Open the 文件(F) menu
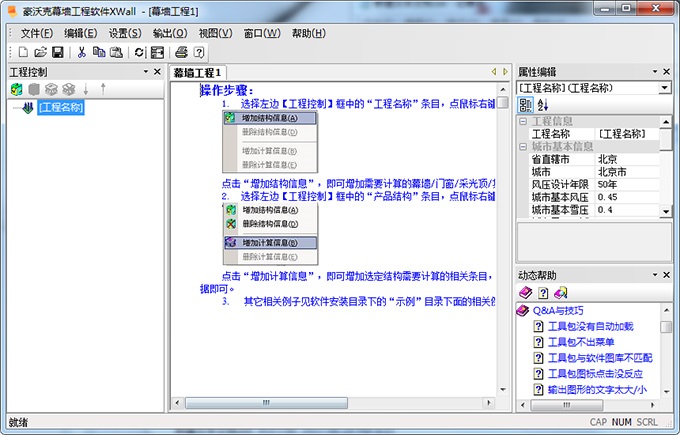Image resolution: width=680 pixels, height=435 pixels. coord(36,33)
